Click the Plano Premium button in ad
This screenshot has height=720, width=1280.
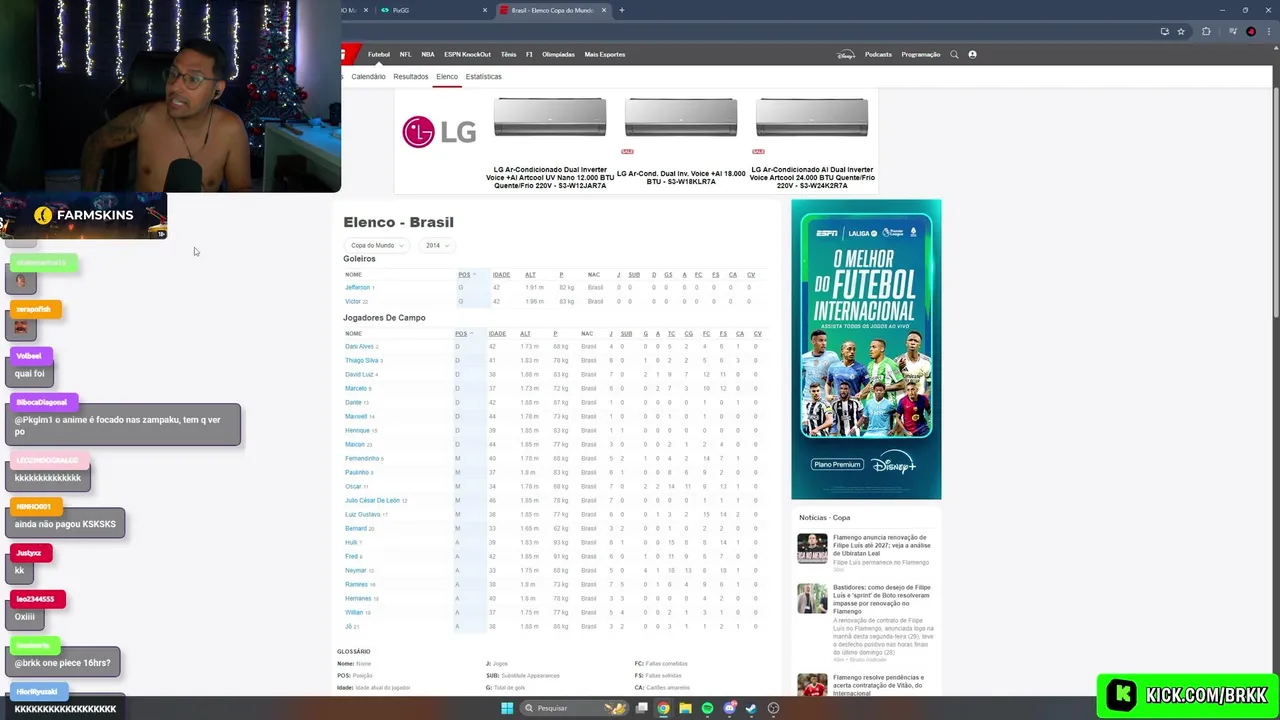pos(837,464)
